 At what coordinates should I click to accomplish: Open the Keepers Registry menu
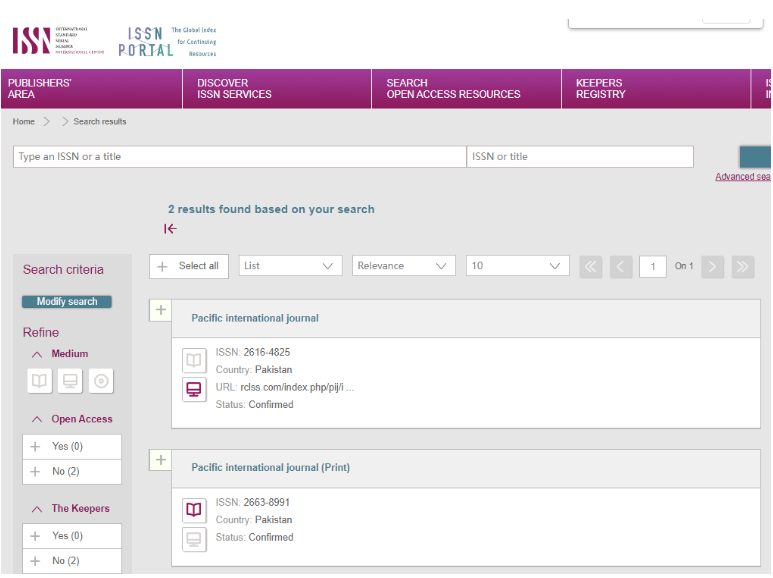tap(600, 89)
